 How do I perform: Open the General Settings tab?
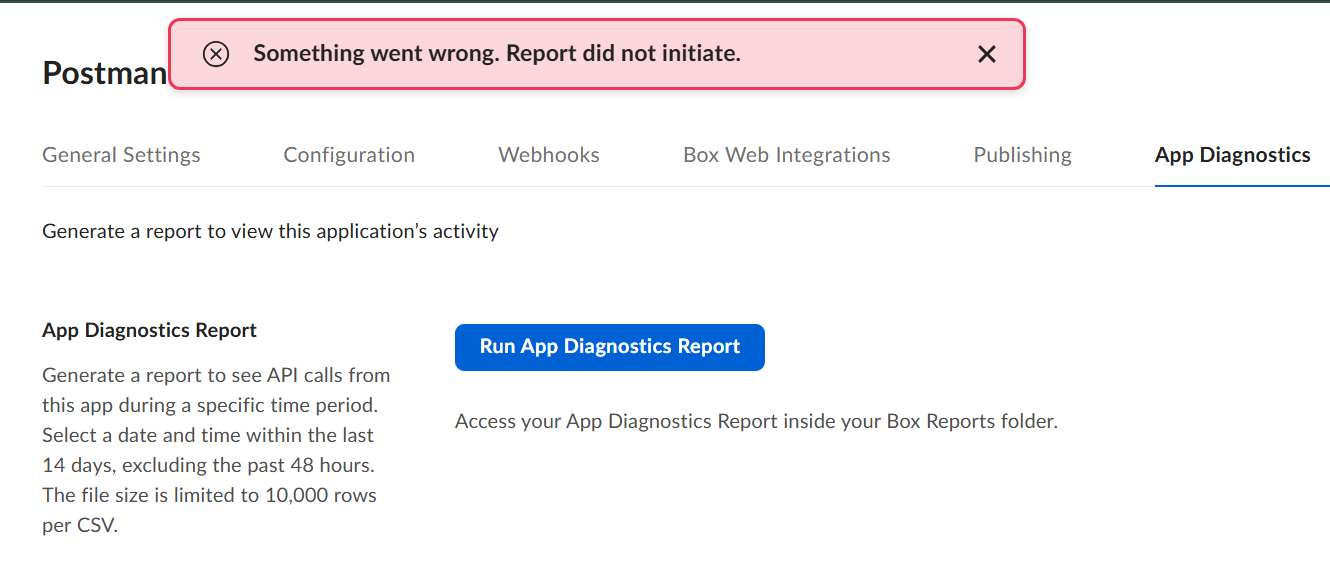121,155
